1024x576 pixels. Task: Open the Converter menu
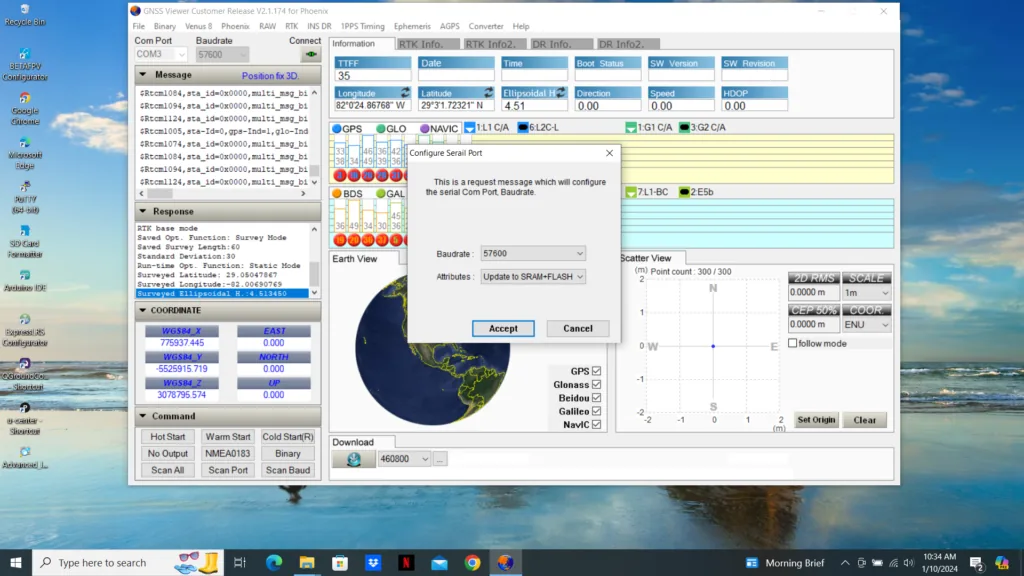486,26
